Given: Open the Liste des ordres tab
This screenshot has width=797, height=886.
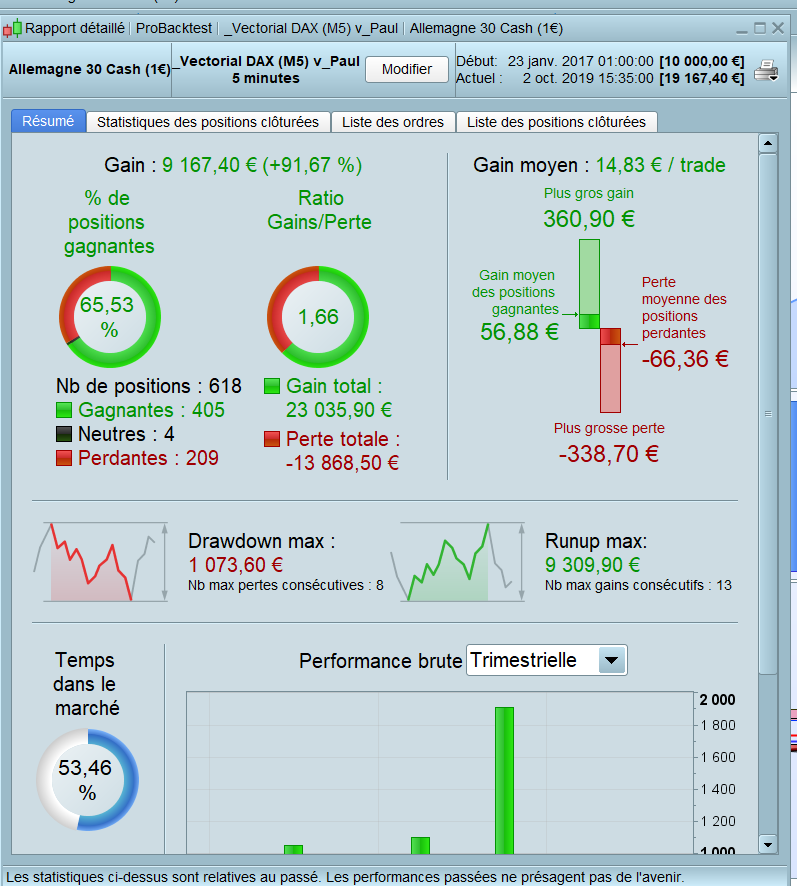Looking at the screenshot, I should click(393, 122).
